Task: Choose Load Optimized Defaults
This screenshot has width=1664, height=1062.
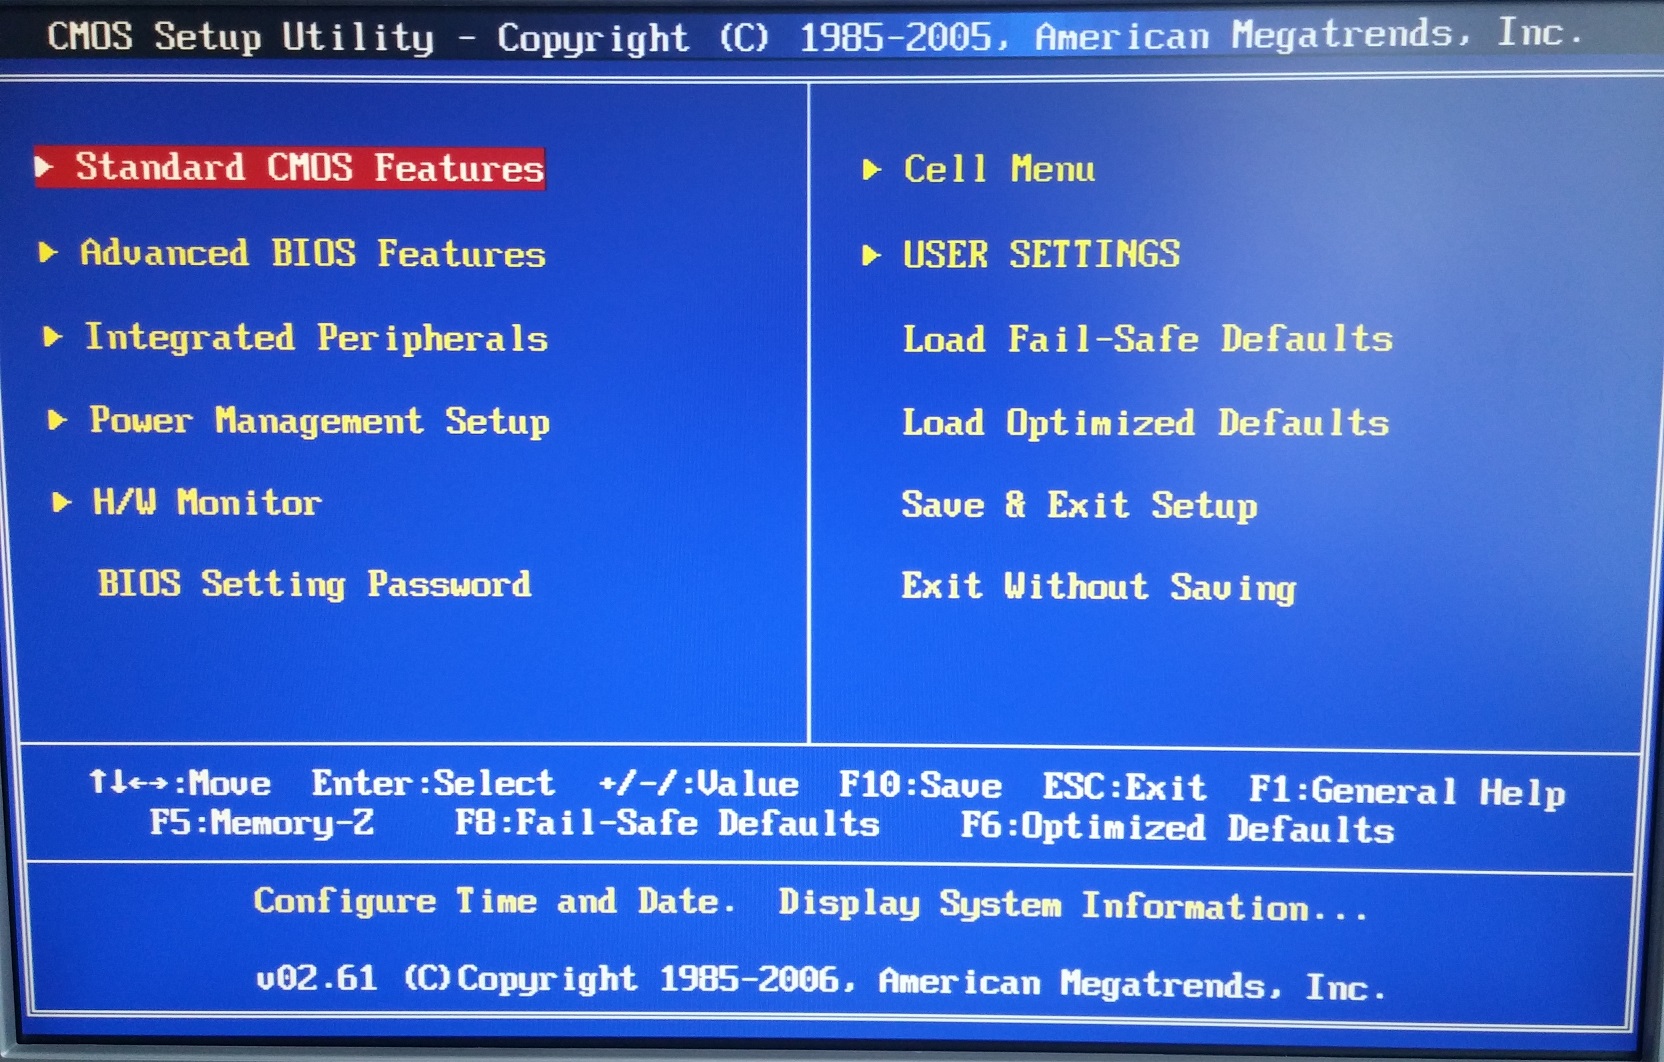Action: pyautogui.click(x=1146, y=423)
